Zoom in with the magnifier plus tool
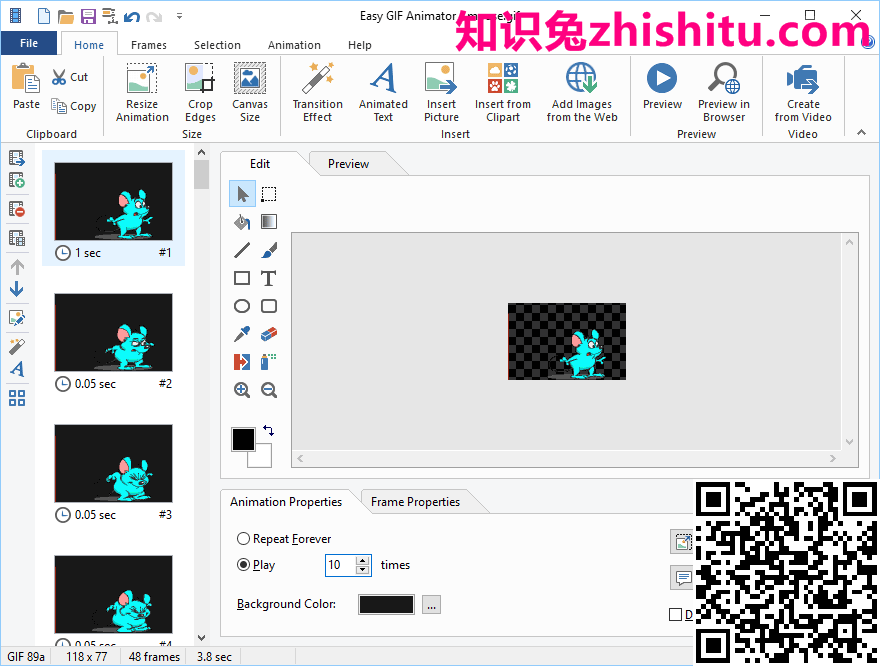The image size is (880, 666). point(242,390)
